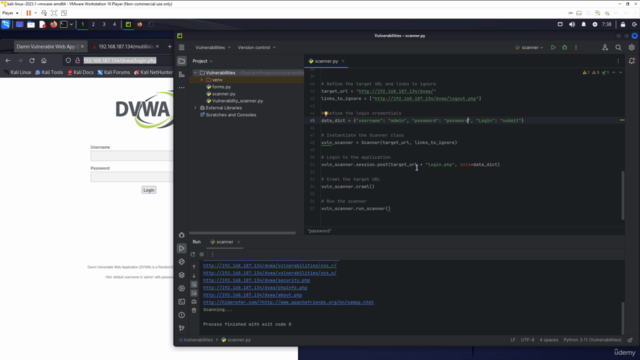Open the Kali Forums bookmark
This screenshot has width=640, height=360.
[114, 72]
